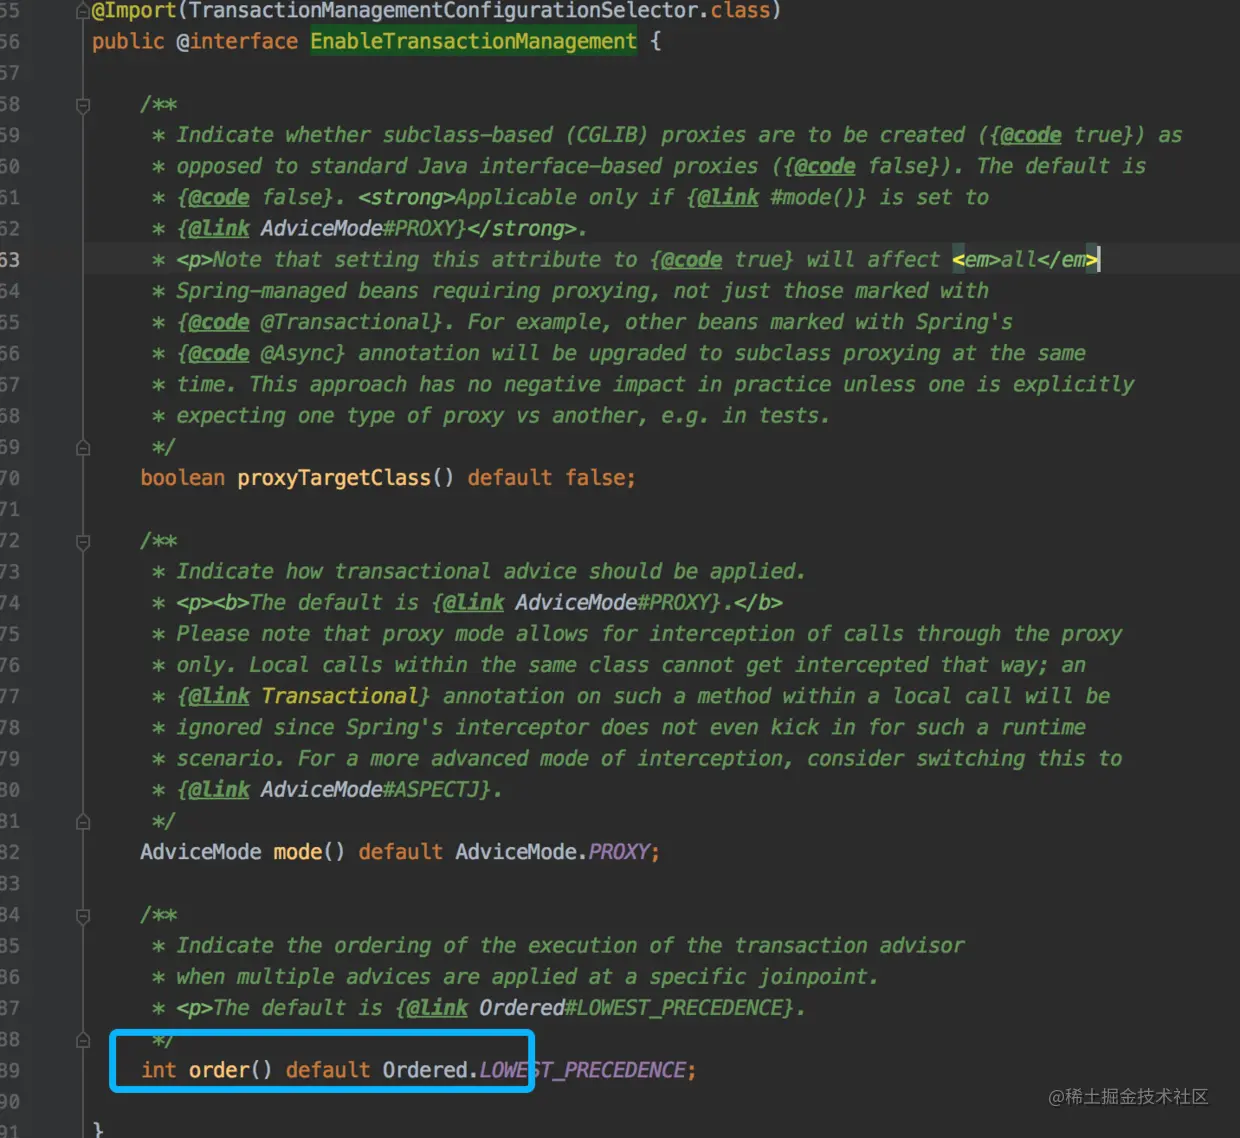Screen dimensions: 1240x1138
Task: Click the @Import annotation
Action: coord(133,11)
